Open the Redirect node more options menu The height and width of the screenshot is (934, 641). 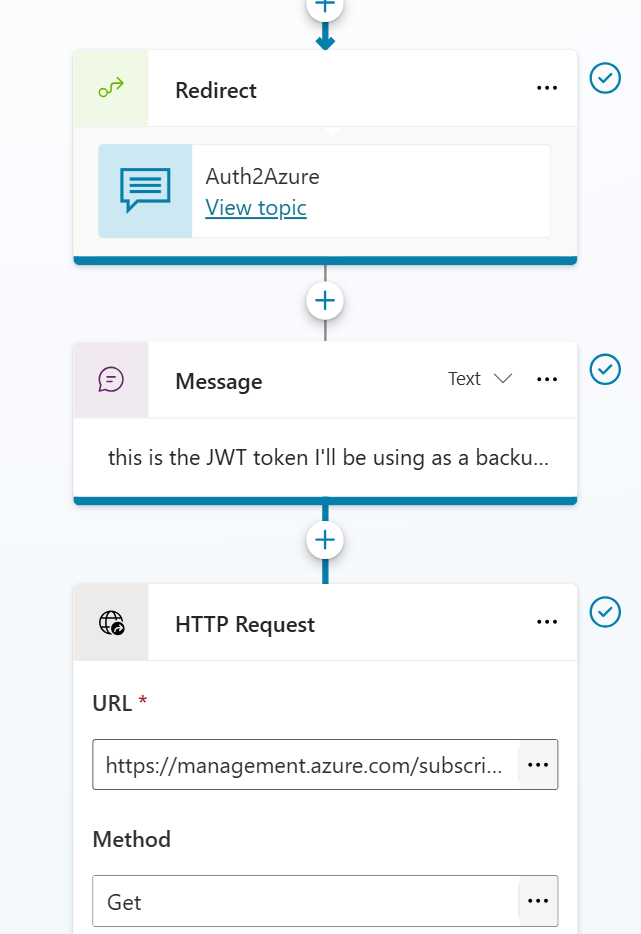[x=546, y=89]
